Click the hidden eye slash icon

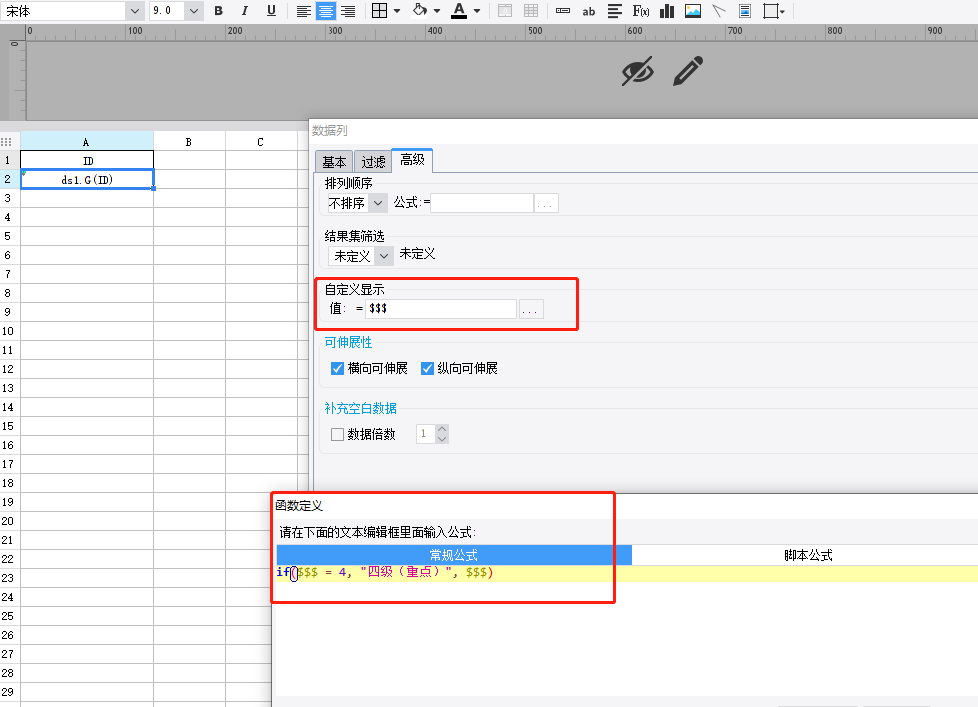637,71
